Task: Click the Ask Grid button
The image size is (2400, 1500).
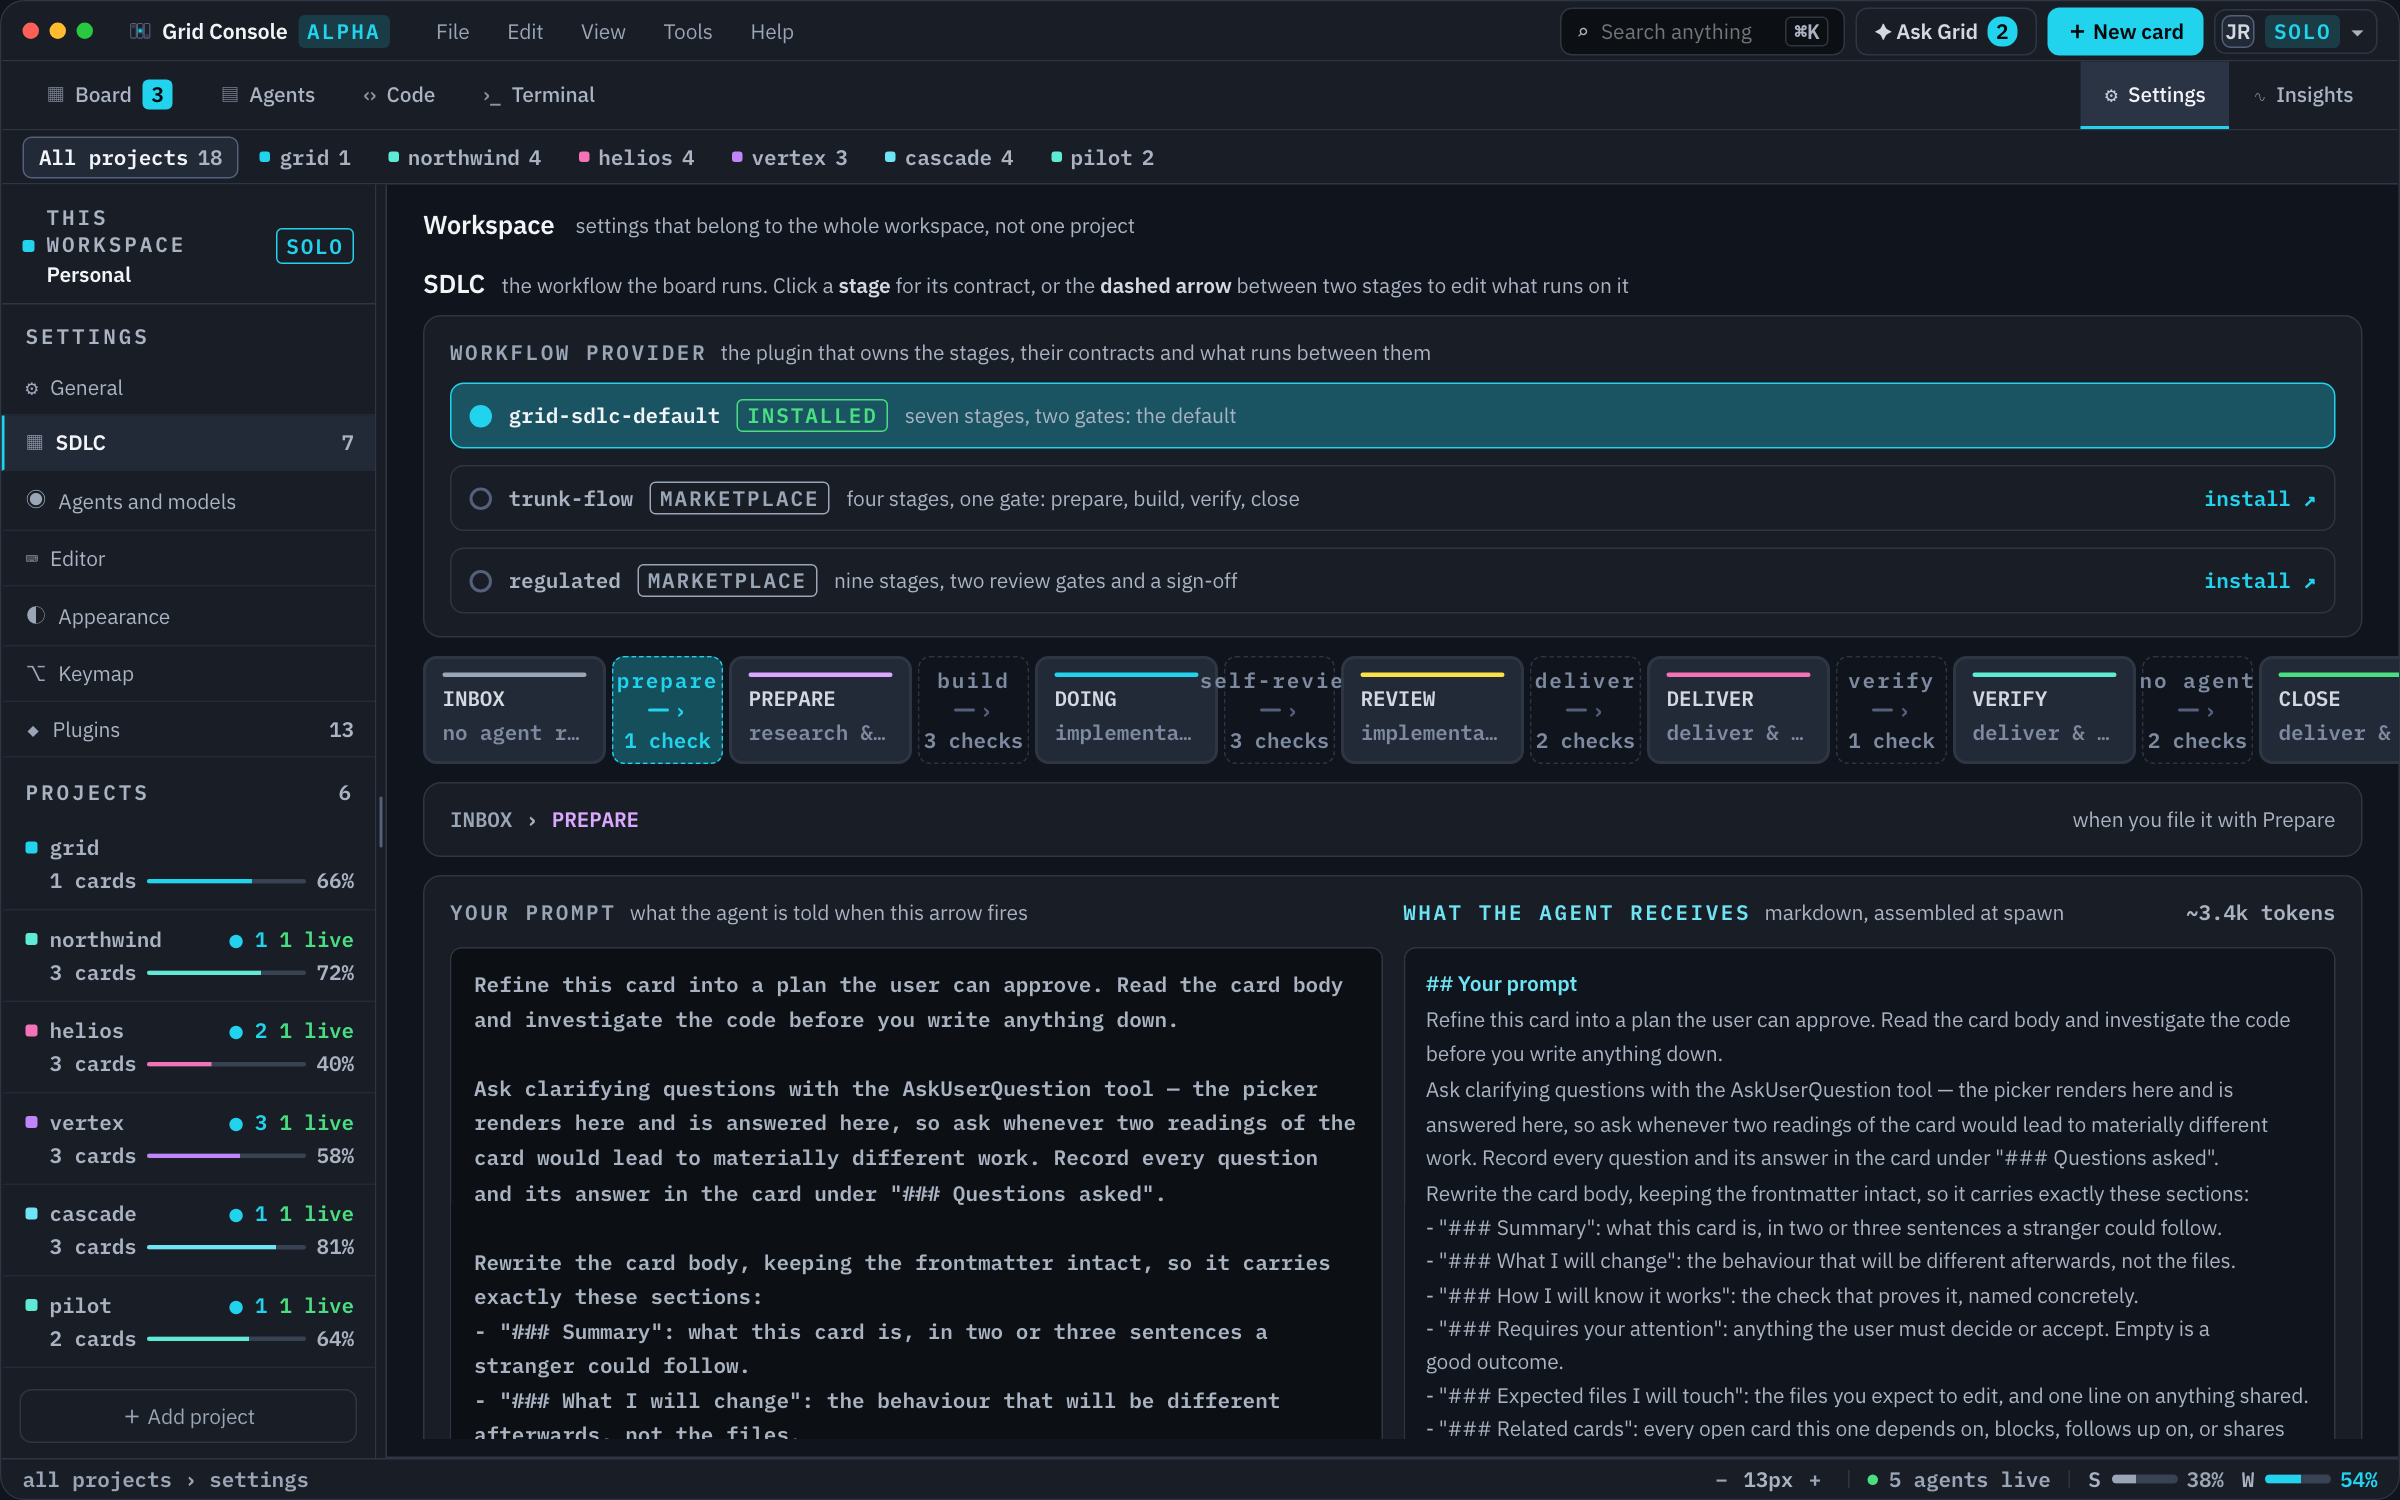Action: (x=1945, y=32)
